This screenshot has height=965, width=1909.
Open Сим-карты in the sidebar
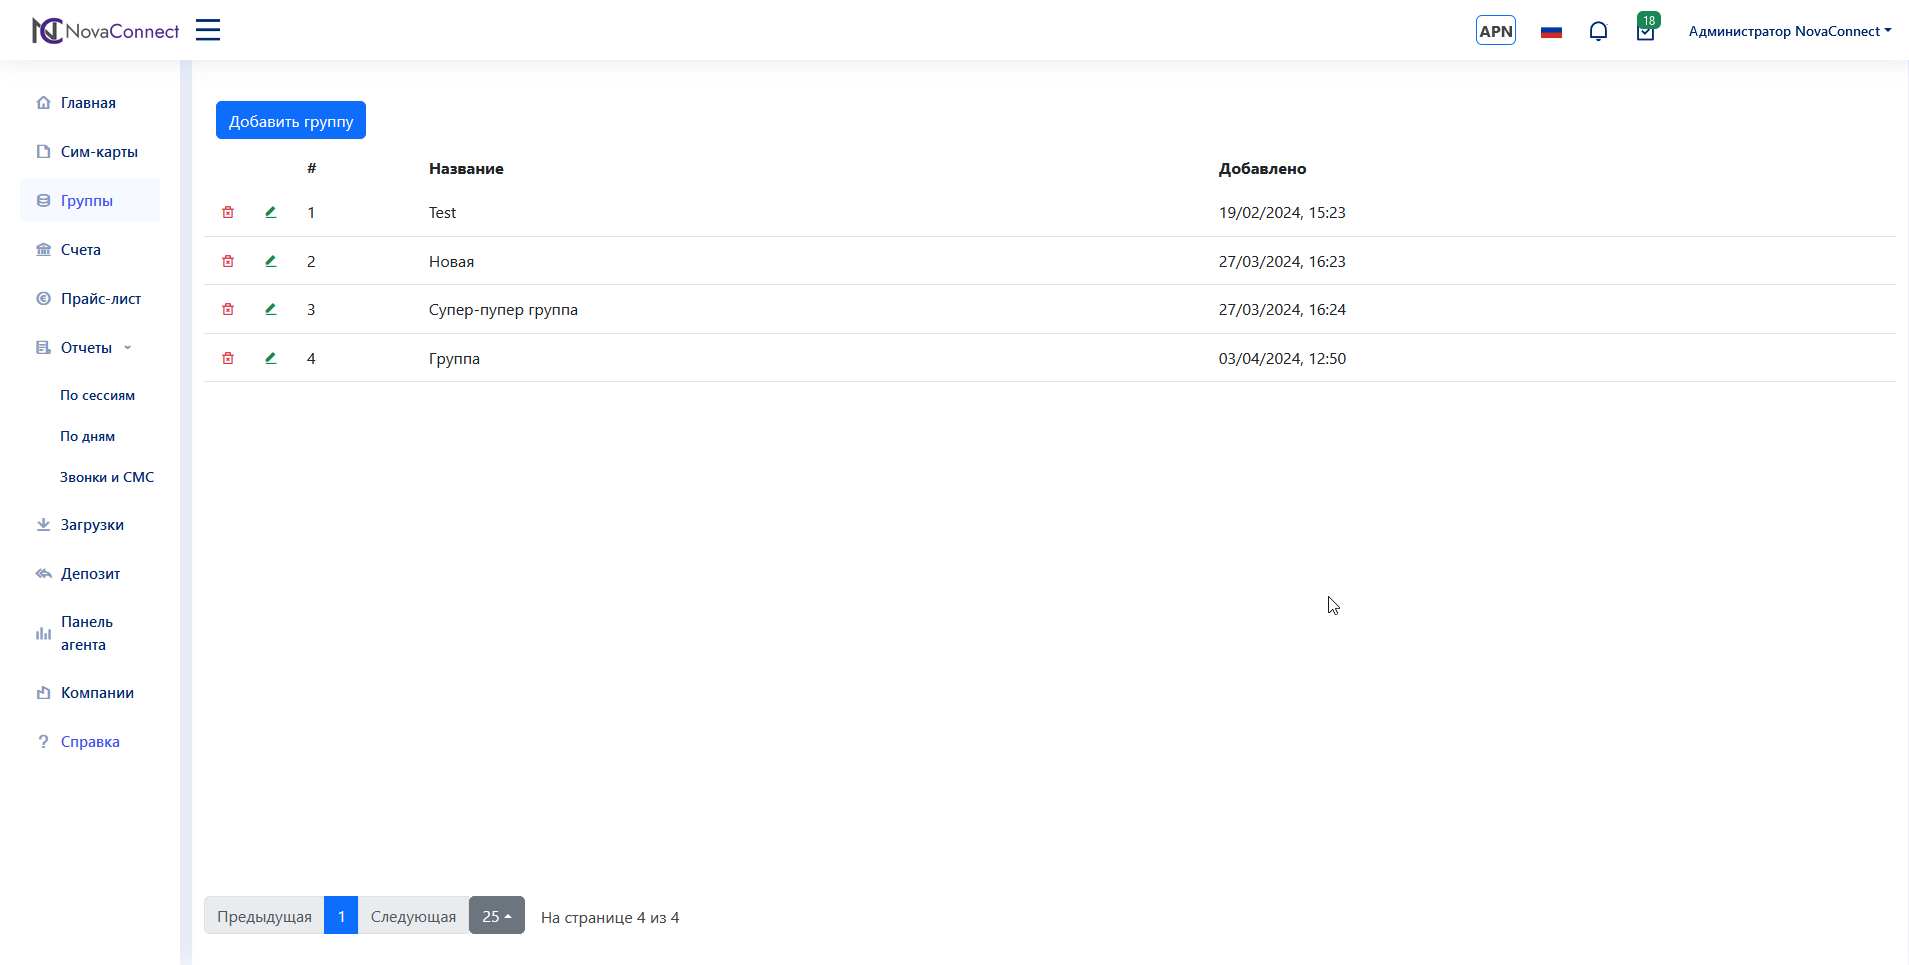(x=99, y=152)
